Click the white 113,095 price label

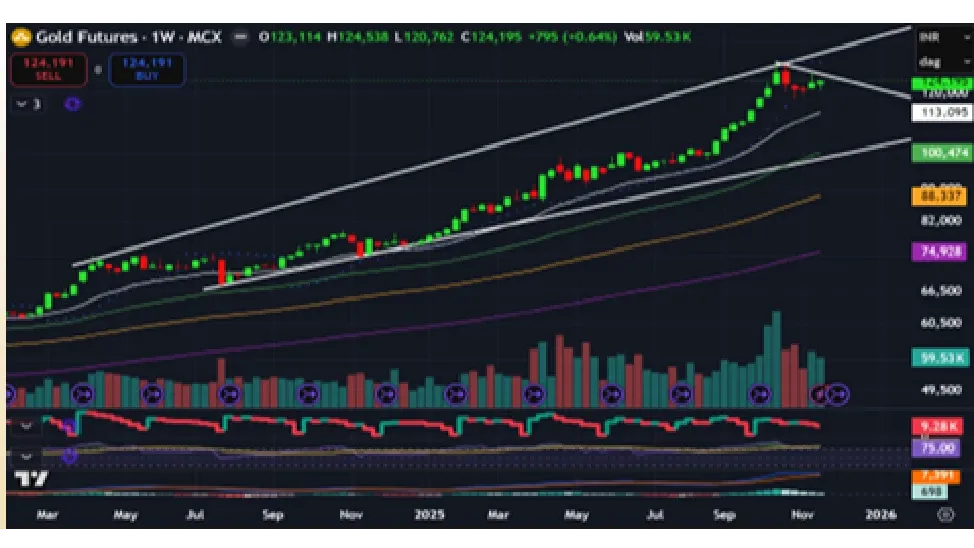[x=942, y=112]
